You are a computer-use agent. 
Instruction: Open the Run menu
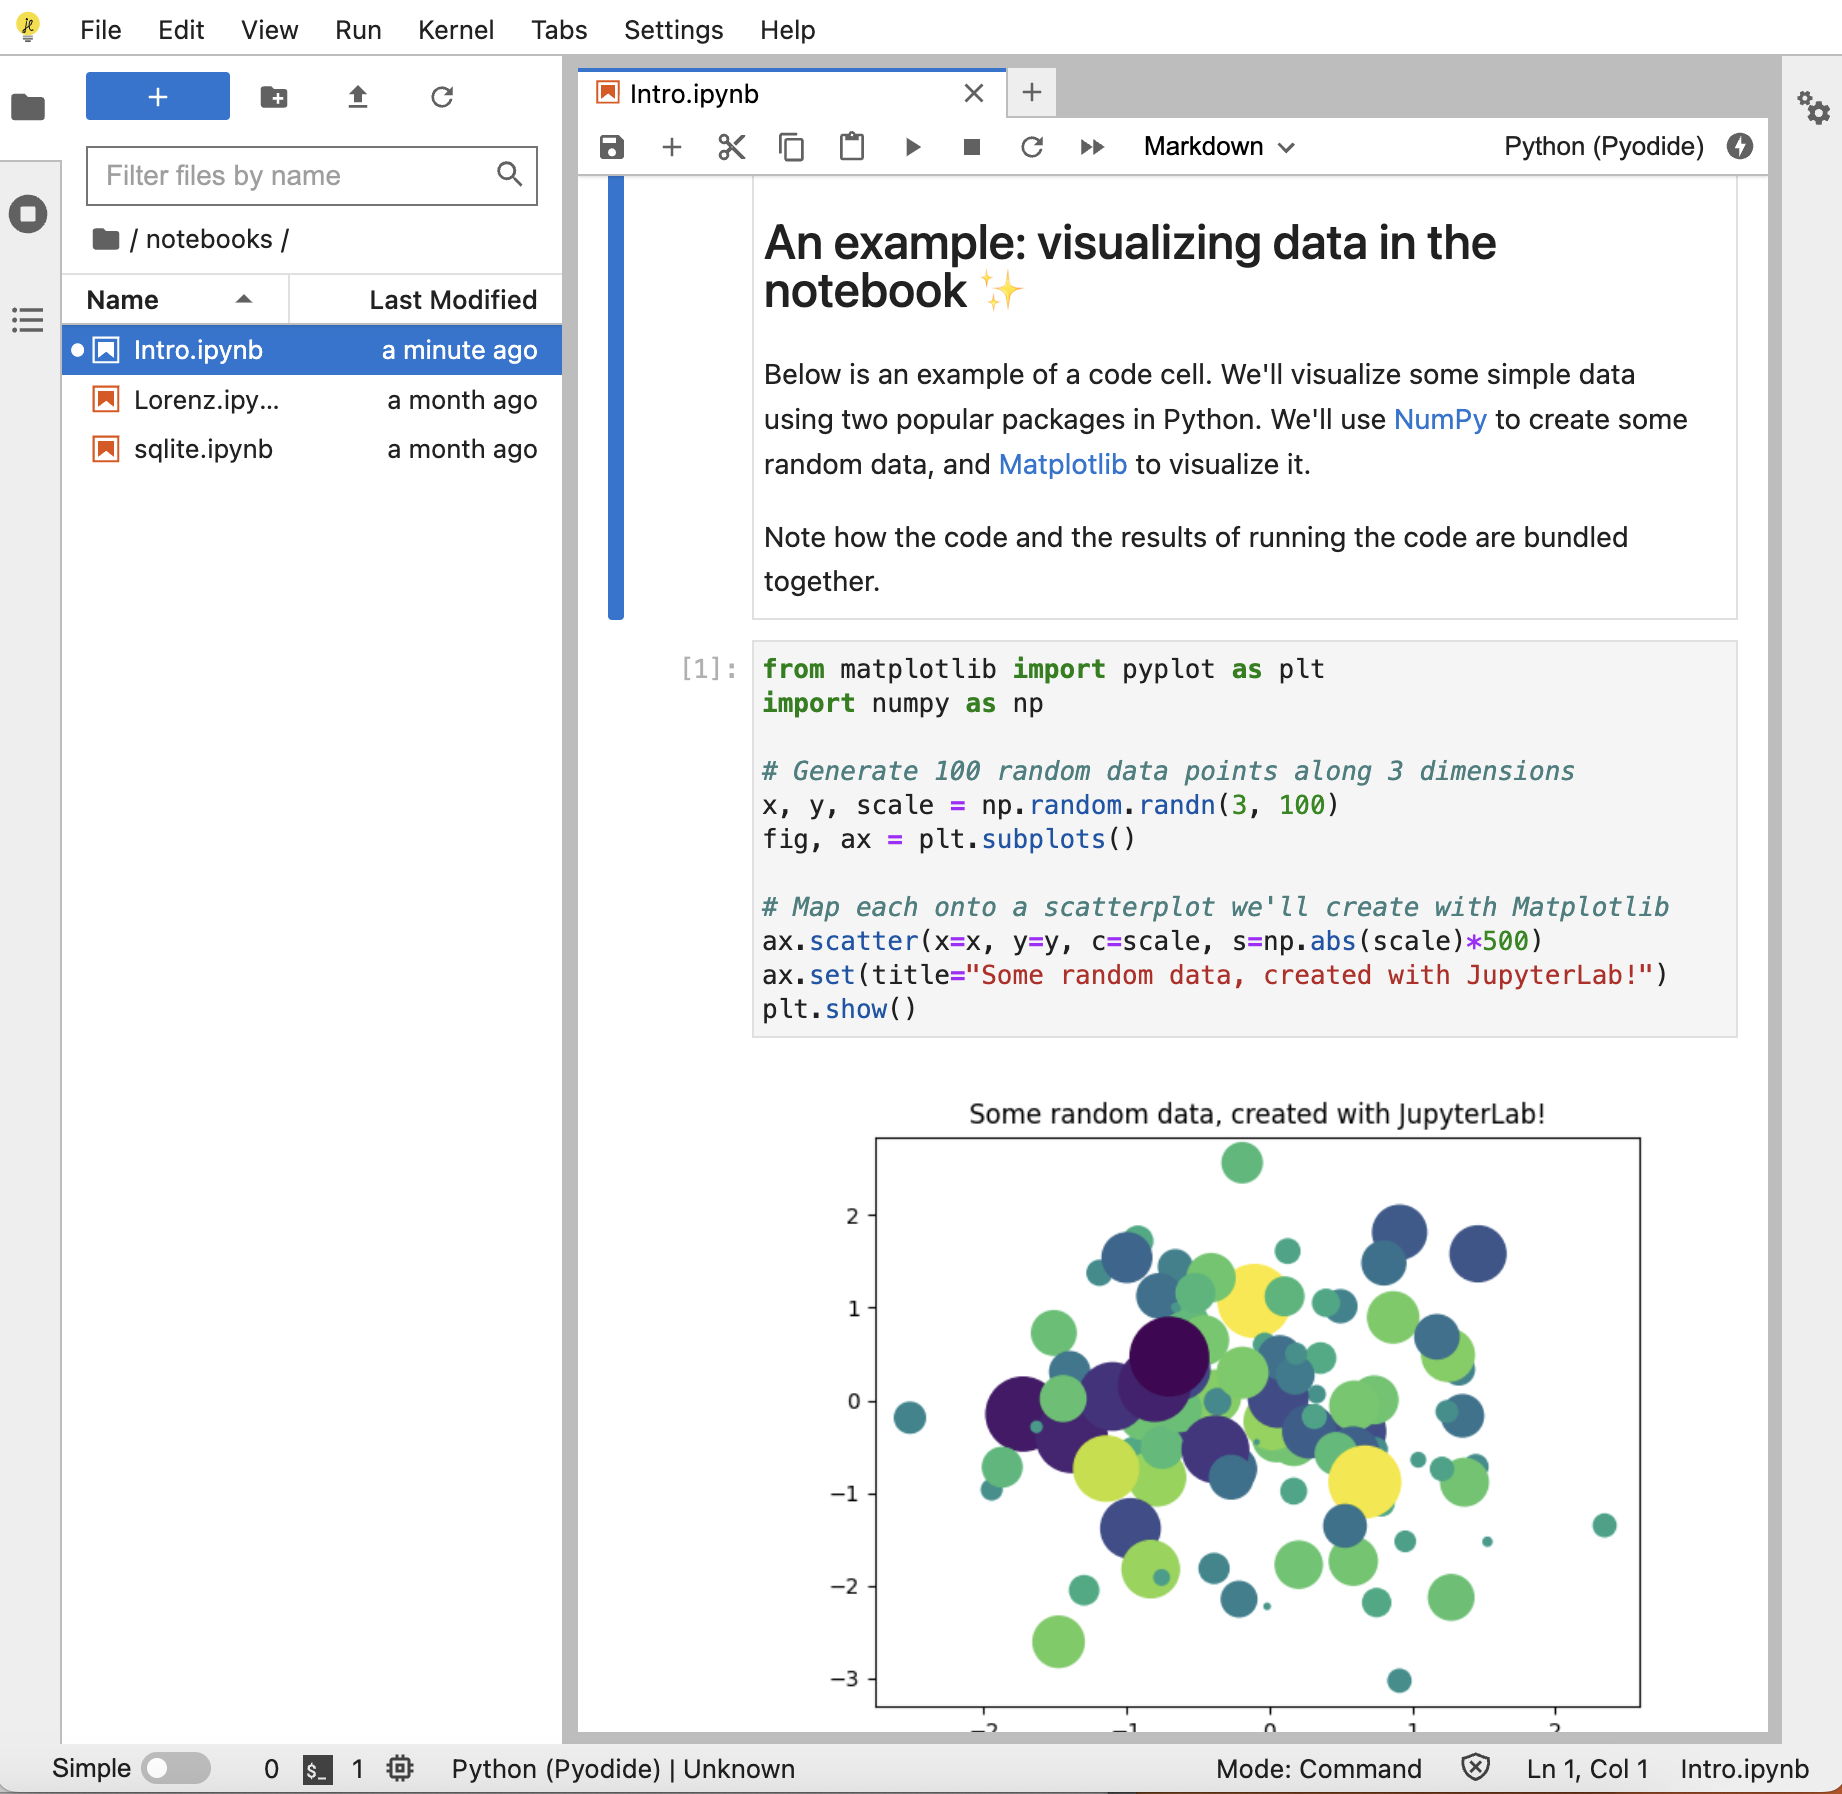point(358,30)
